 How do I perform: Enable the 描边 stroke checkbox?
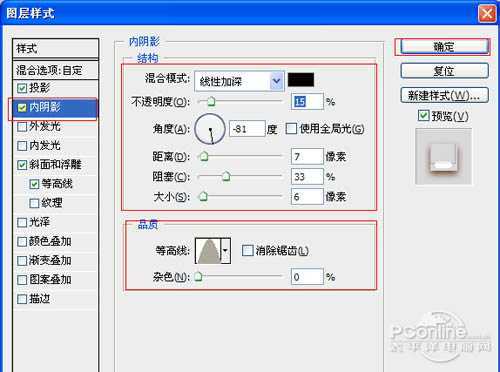[x=22, y=299]
